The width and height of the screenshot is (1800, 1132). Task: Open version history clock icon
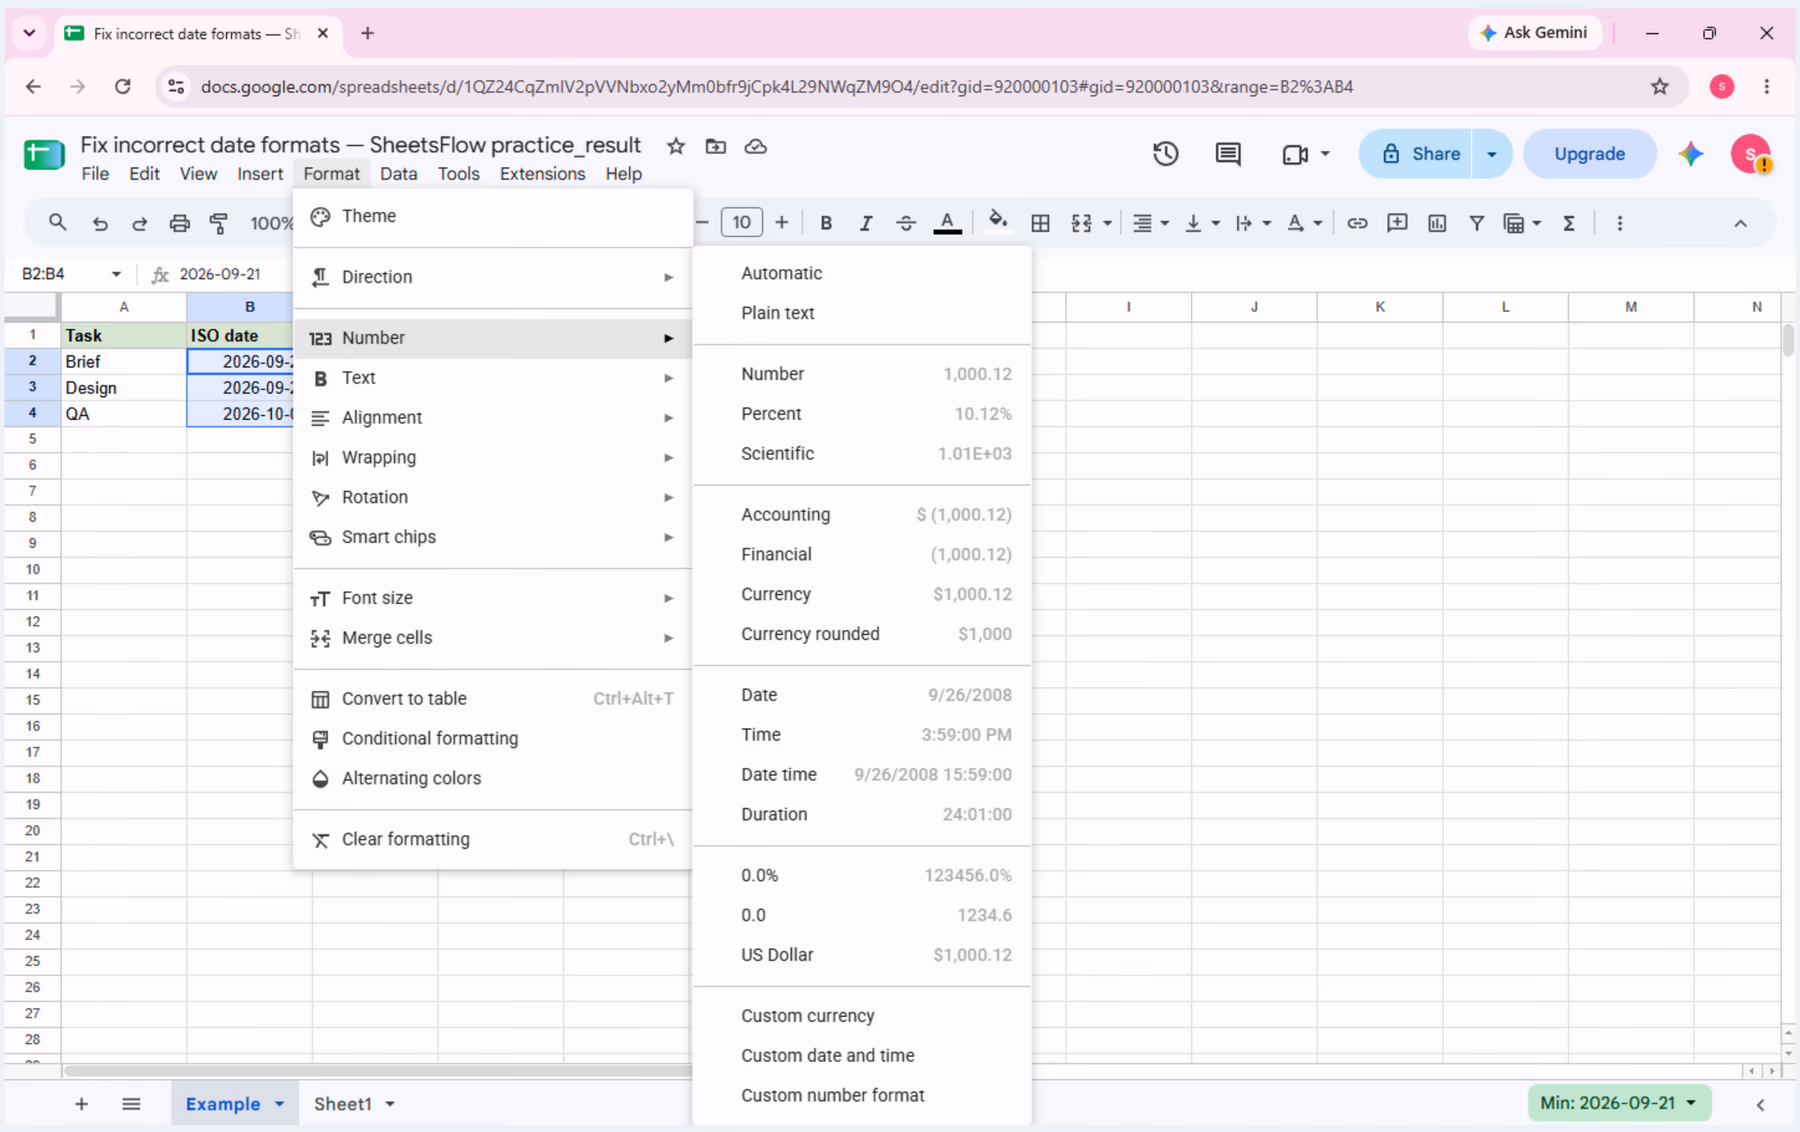pos(1165,154)
